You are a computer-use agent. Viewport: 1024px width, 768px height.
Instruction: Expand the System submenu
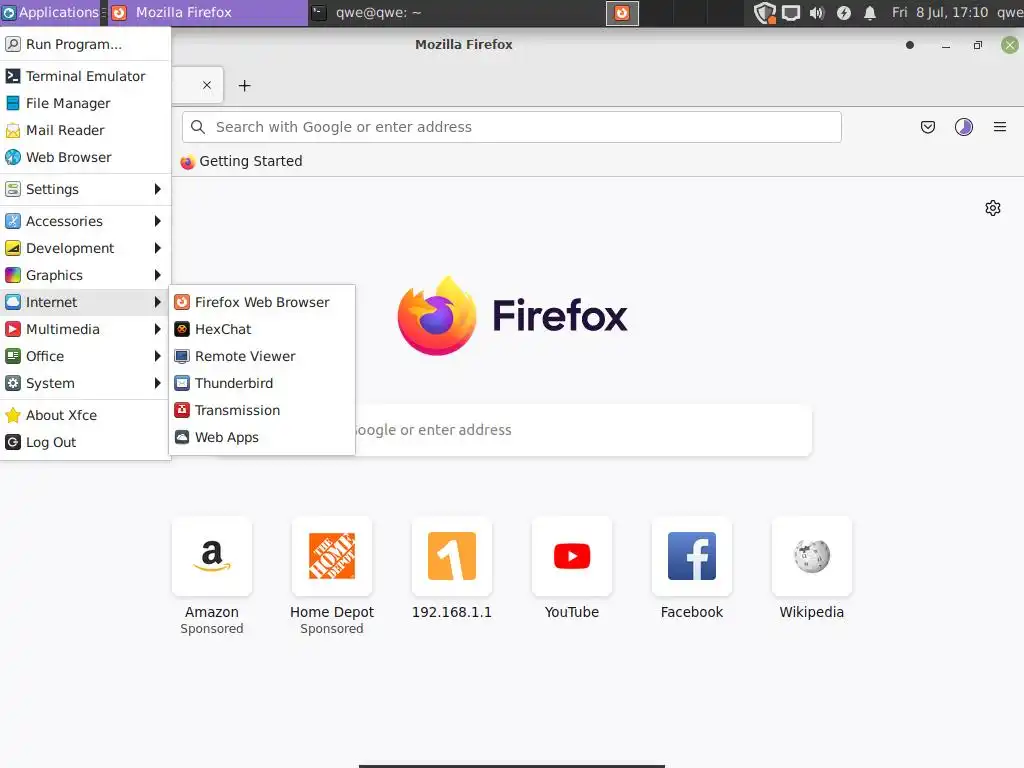point(85,383)
